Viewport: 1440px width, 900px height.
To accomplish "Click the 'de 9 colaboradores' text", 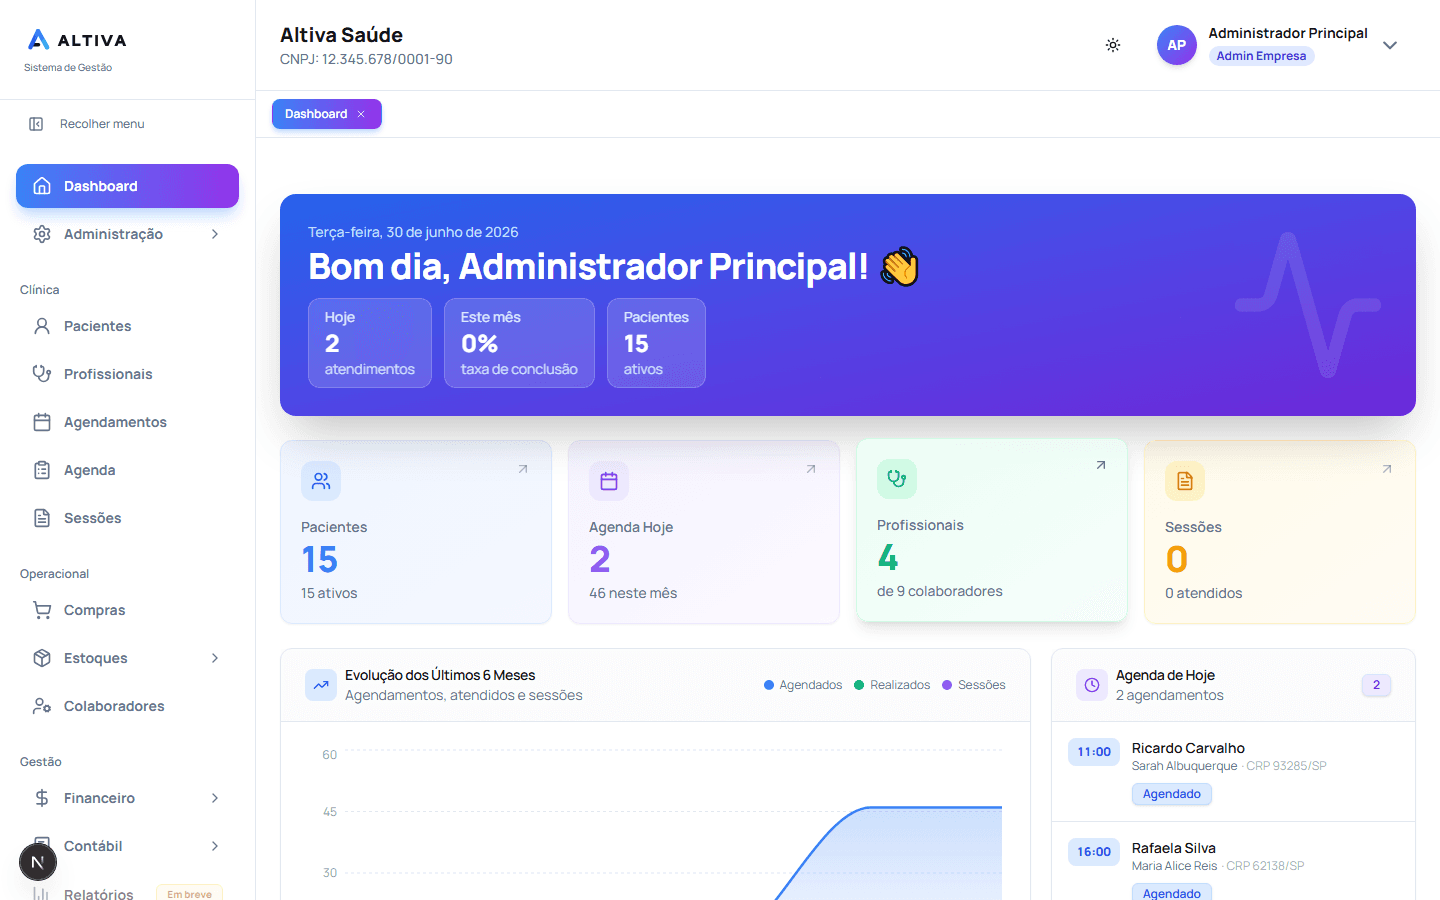I will click(940, 591).
